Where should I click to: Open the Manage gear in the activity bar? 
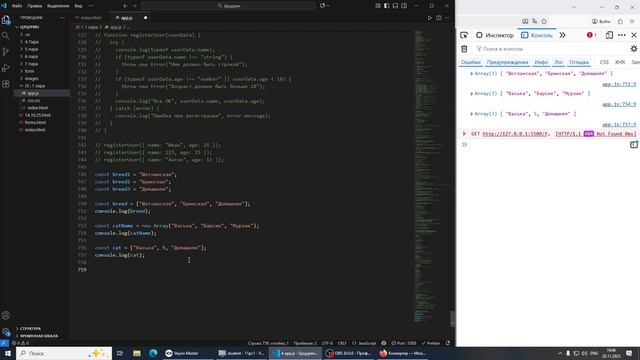[x=6, y=331]
